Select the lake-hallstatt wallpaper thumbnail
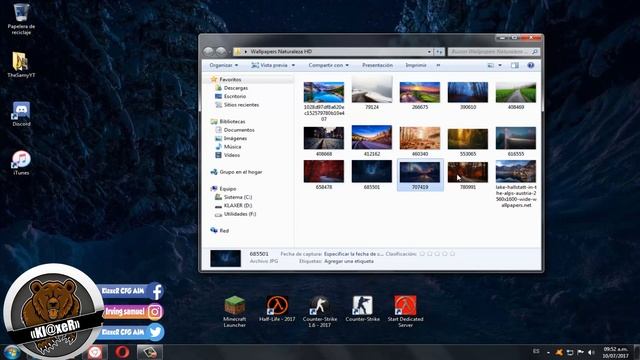Viewport: 640px width, 360px height. click(516, 183)
